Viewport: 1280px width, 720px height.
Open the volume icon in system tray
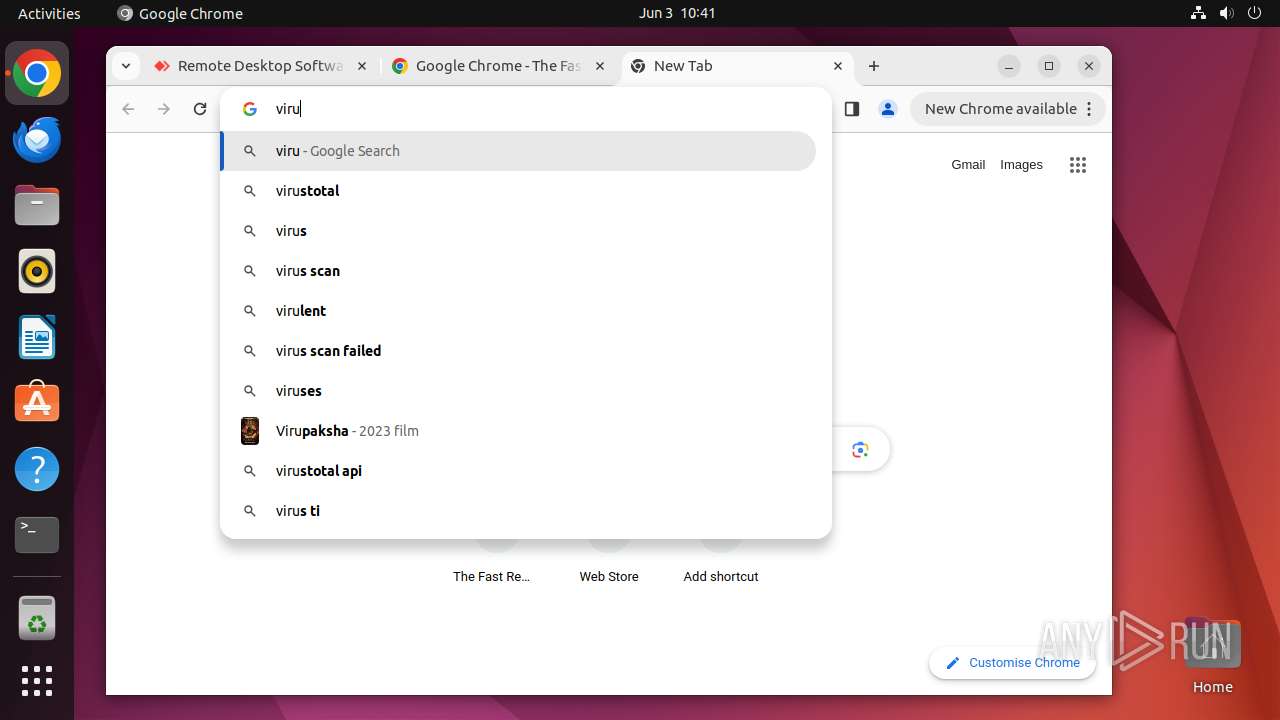pyautogui.click(x=1227, y=13)
